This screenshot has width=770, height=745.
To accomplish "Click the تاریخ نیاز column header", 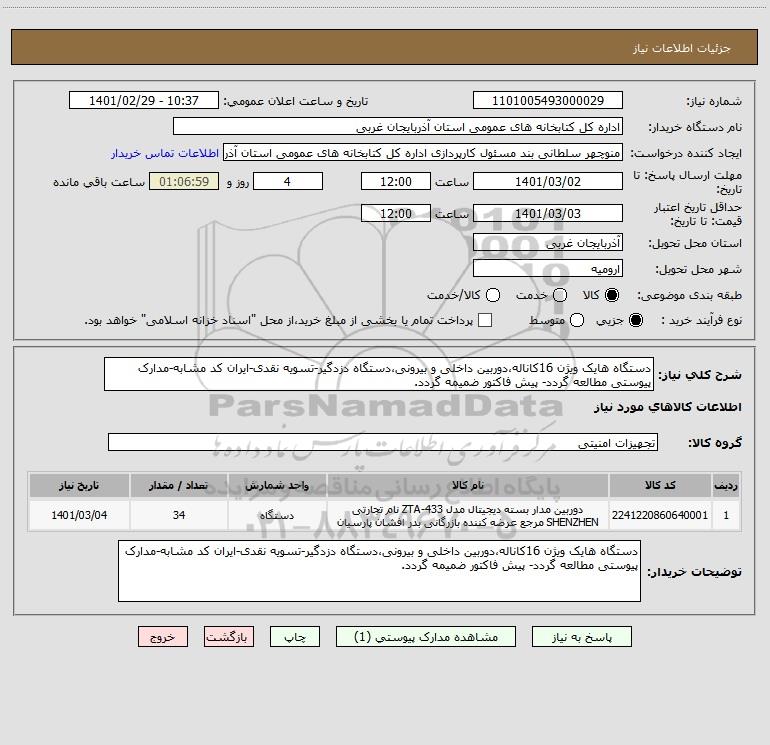I will click(79, 485).
